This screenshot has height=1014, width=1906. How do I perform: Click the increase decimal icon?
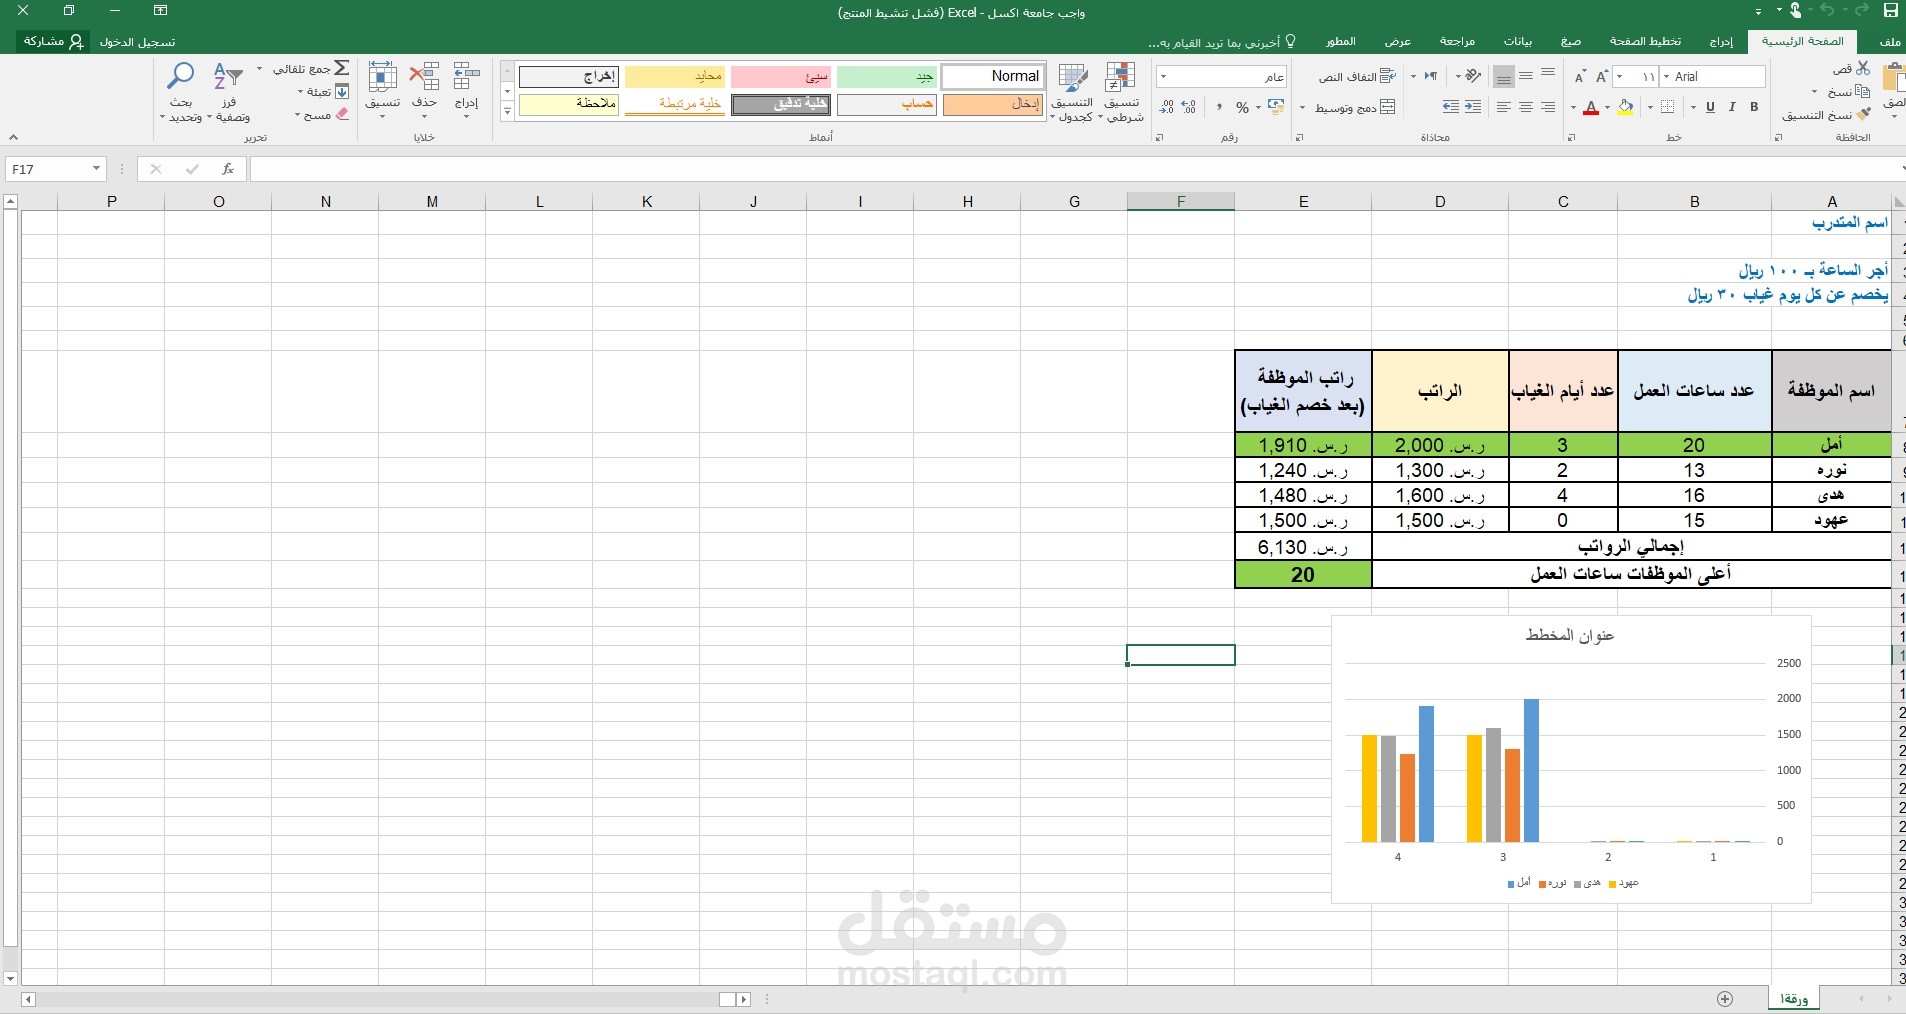(x=1189, y=107)
